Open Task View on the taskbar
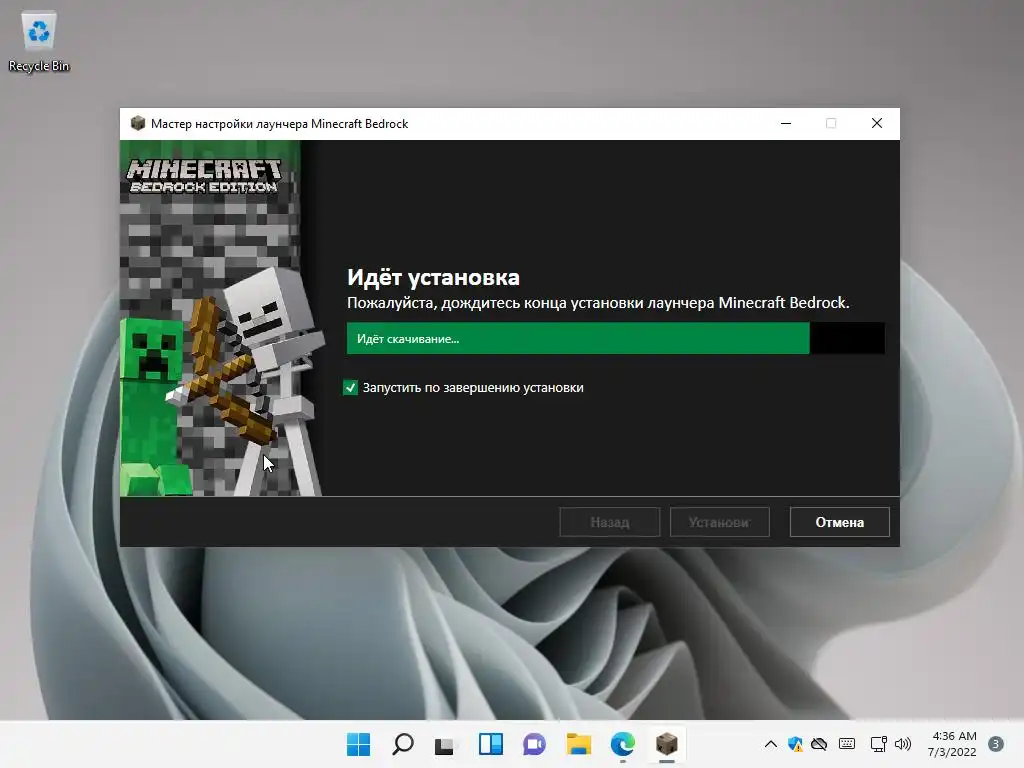This screenshot has width=1024, height=768. [x=445, y=744]
